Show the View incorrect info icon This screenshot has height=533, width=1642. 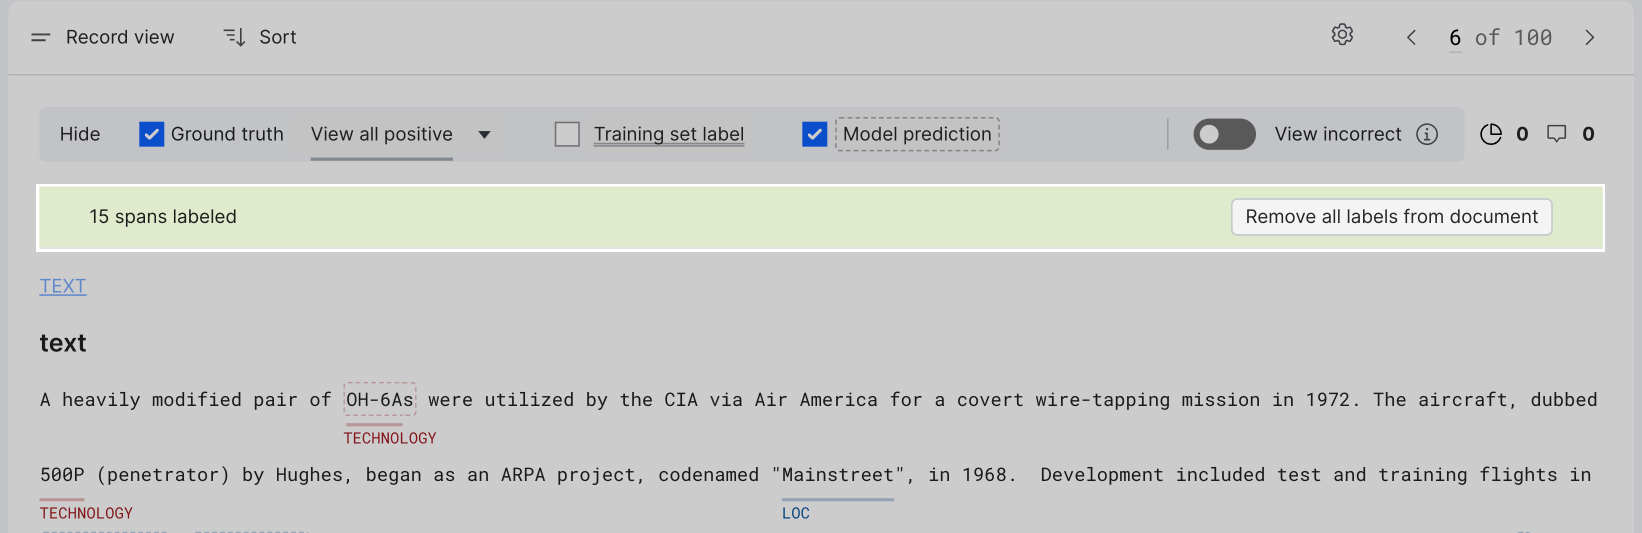click(1427, 134)
